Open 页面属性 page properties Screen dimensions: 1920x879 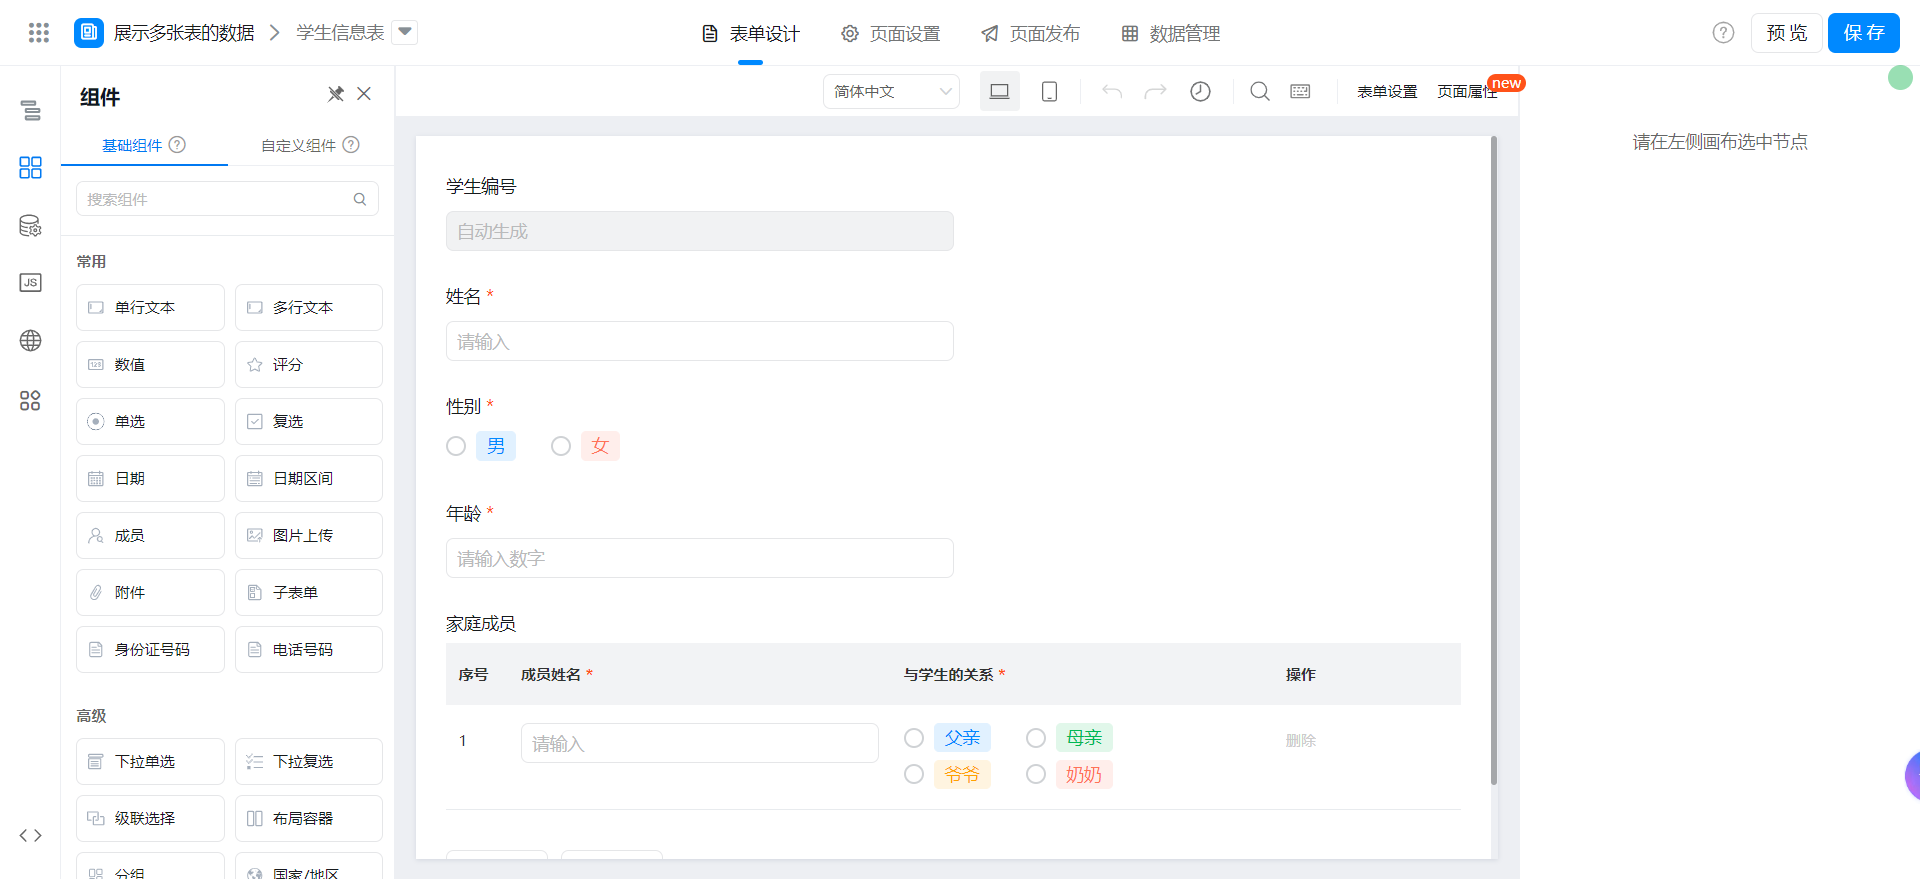pyautogui.click(x=1467, y=91)
